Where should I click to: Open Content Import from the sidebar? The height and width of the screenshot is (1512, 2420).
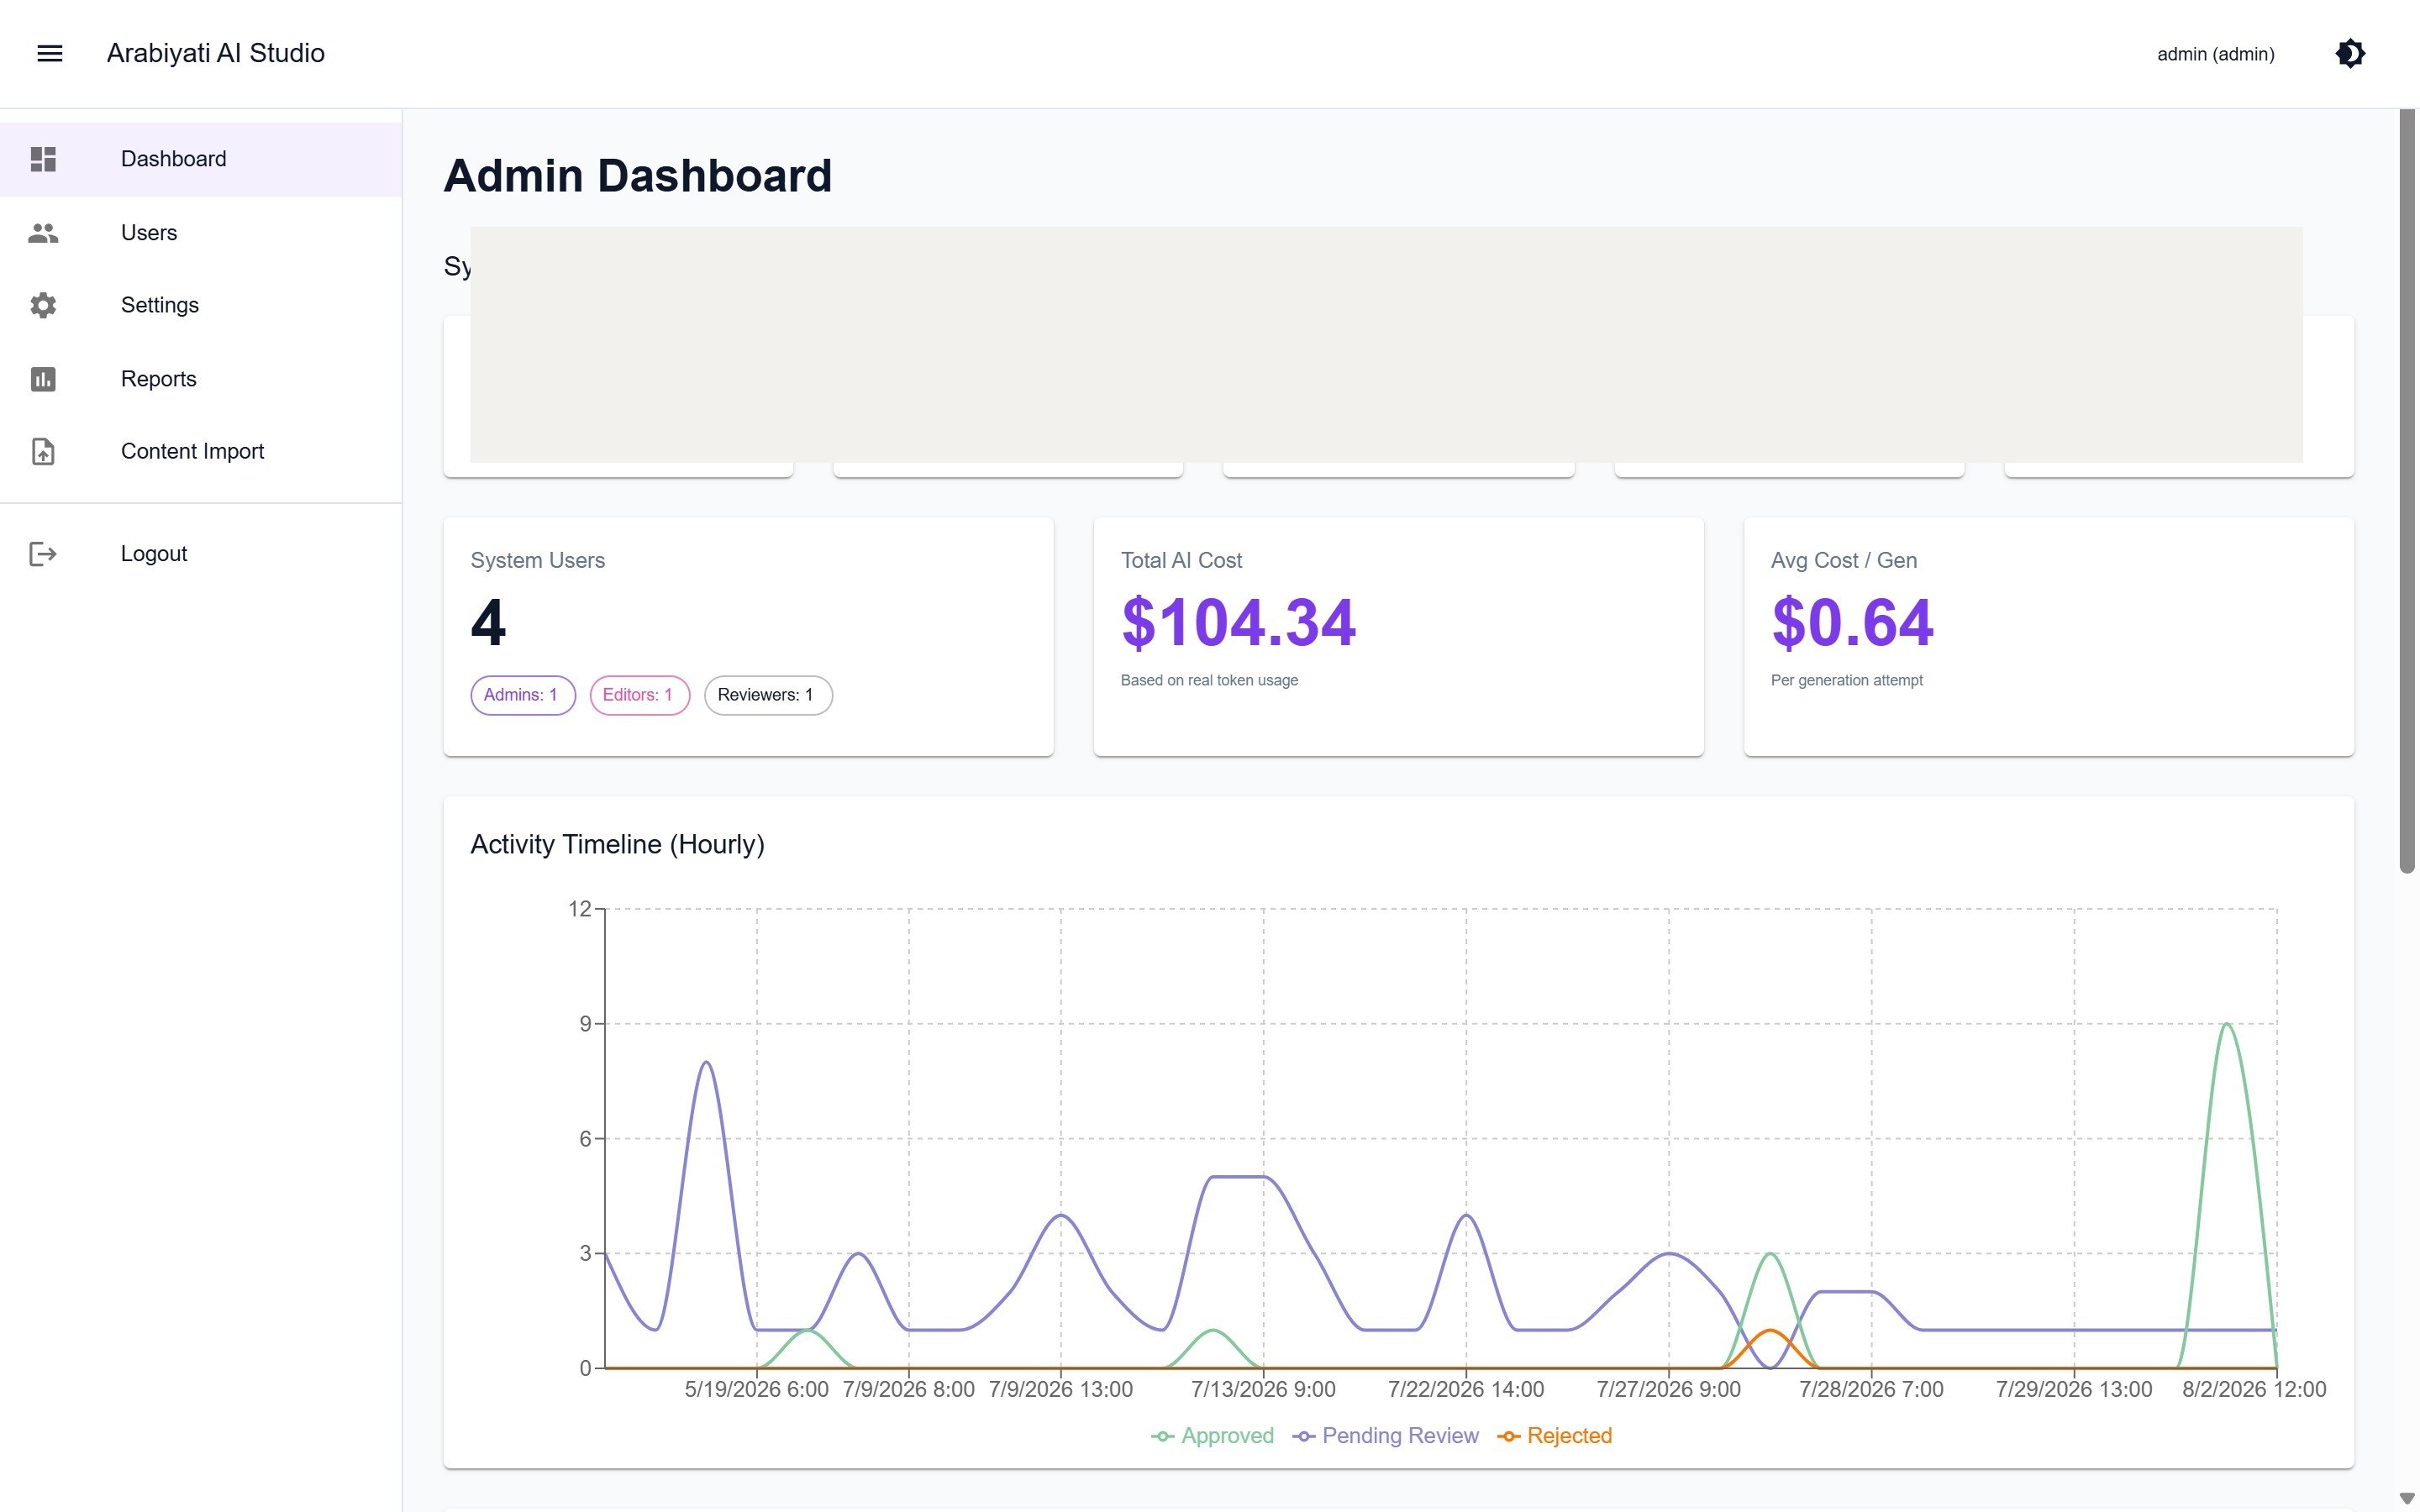(201, 452)
